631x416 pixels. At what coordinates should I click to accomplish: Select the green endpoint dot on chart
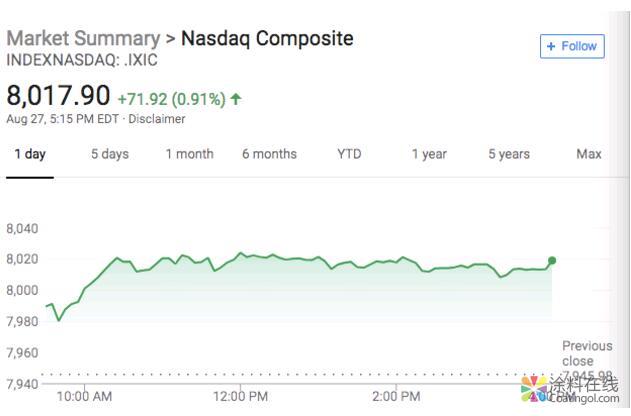click(x=552, y=261)
